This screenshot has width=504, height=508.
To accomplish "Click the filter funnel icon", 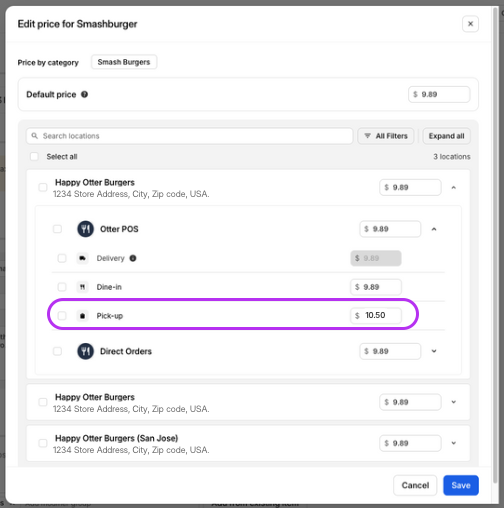I will pos(367,136).
